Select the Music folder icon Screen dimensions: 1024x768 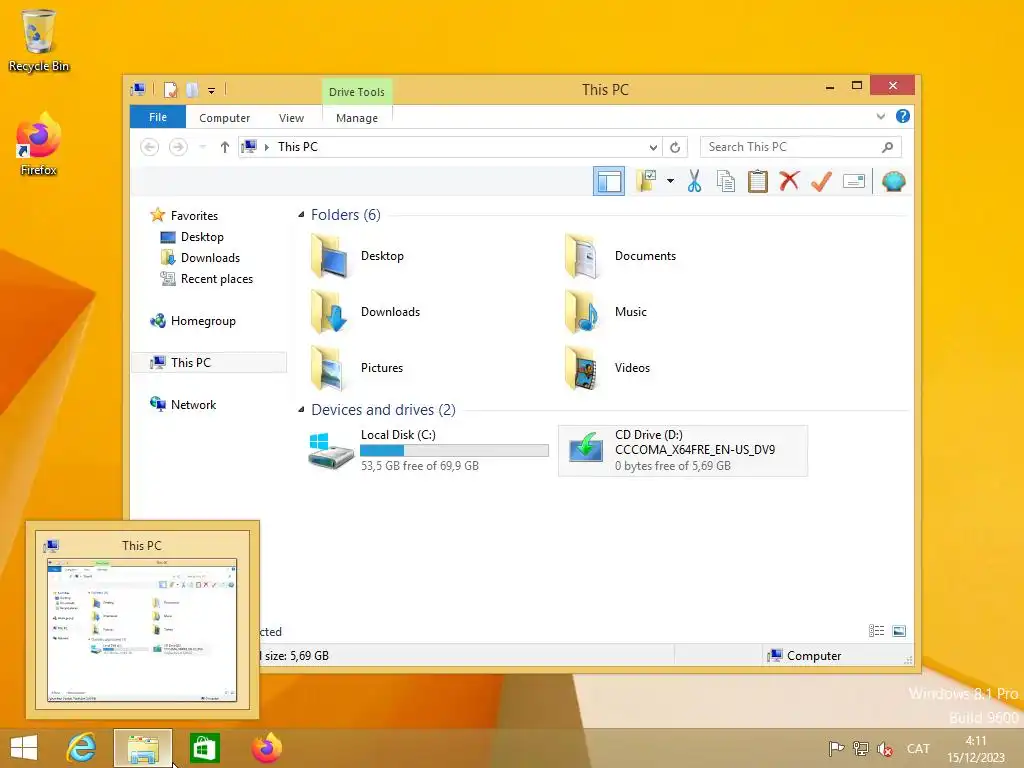pyautogui.click(x=583, y=312)
